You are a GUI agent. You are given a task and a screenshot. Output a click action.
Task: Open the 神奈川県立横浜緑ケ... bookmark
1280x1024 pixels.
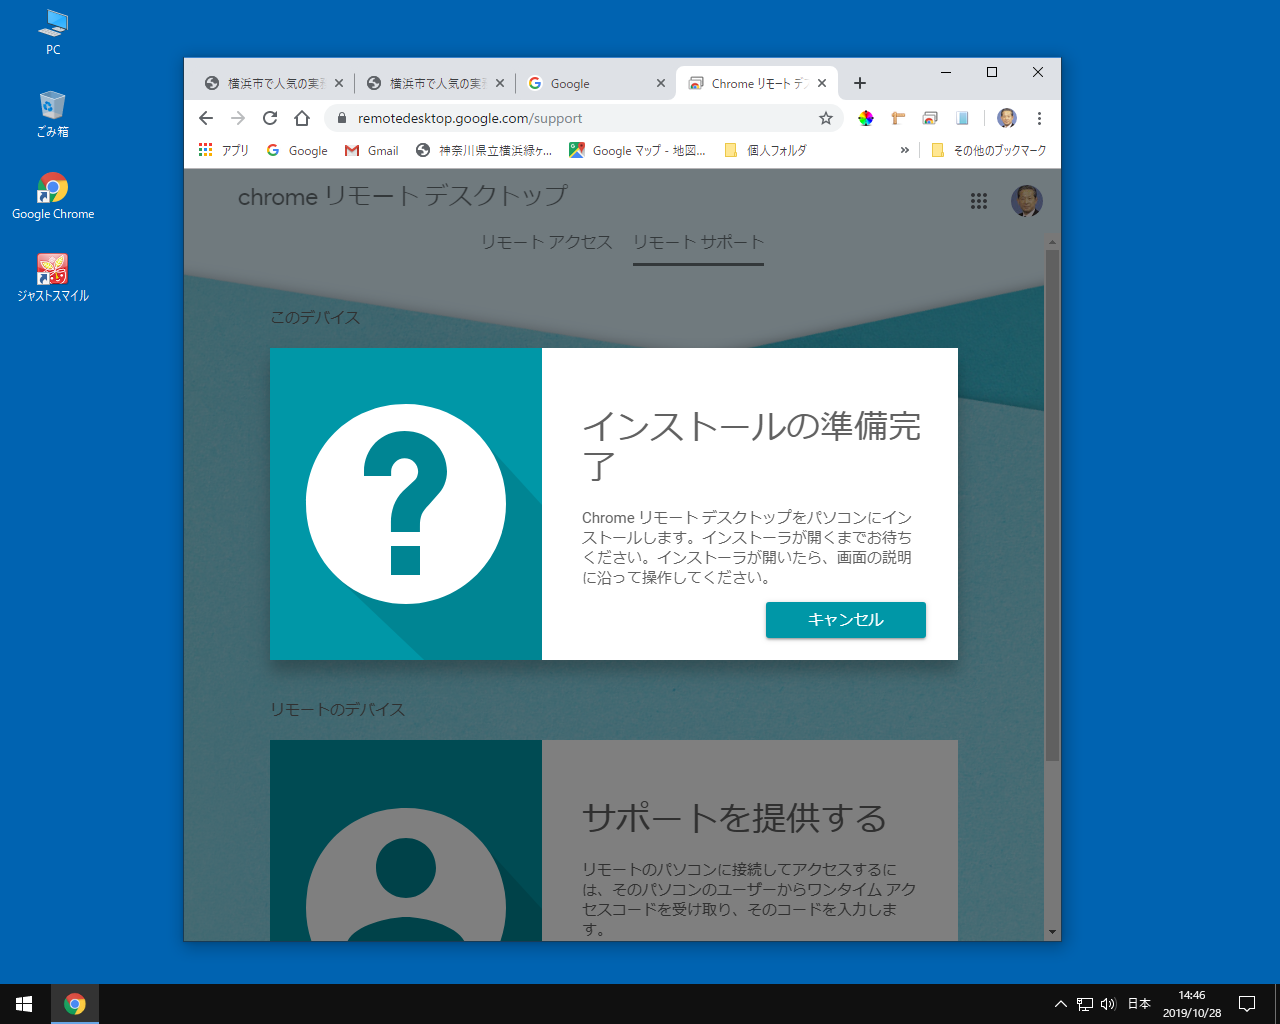click(484, 150)
